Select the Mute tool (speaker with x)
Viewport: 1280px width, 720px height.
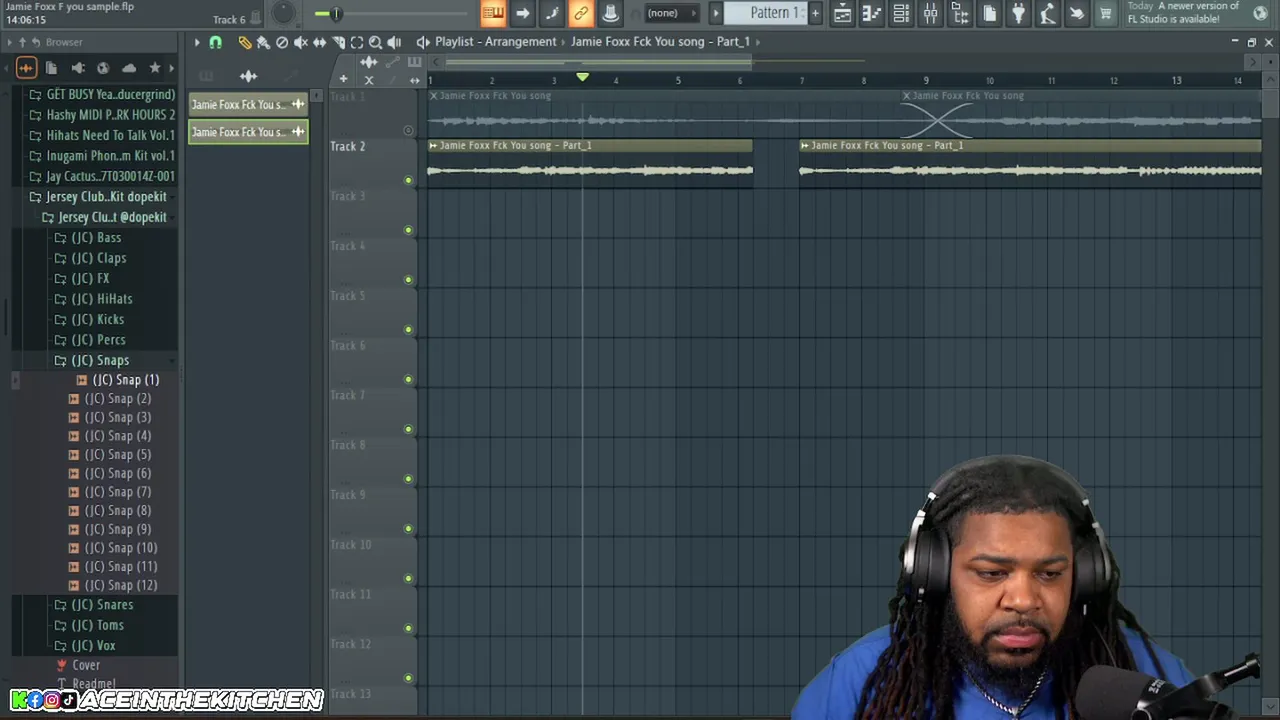pos(301,42)
